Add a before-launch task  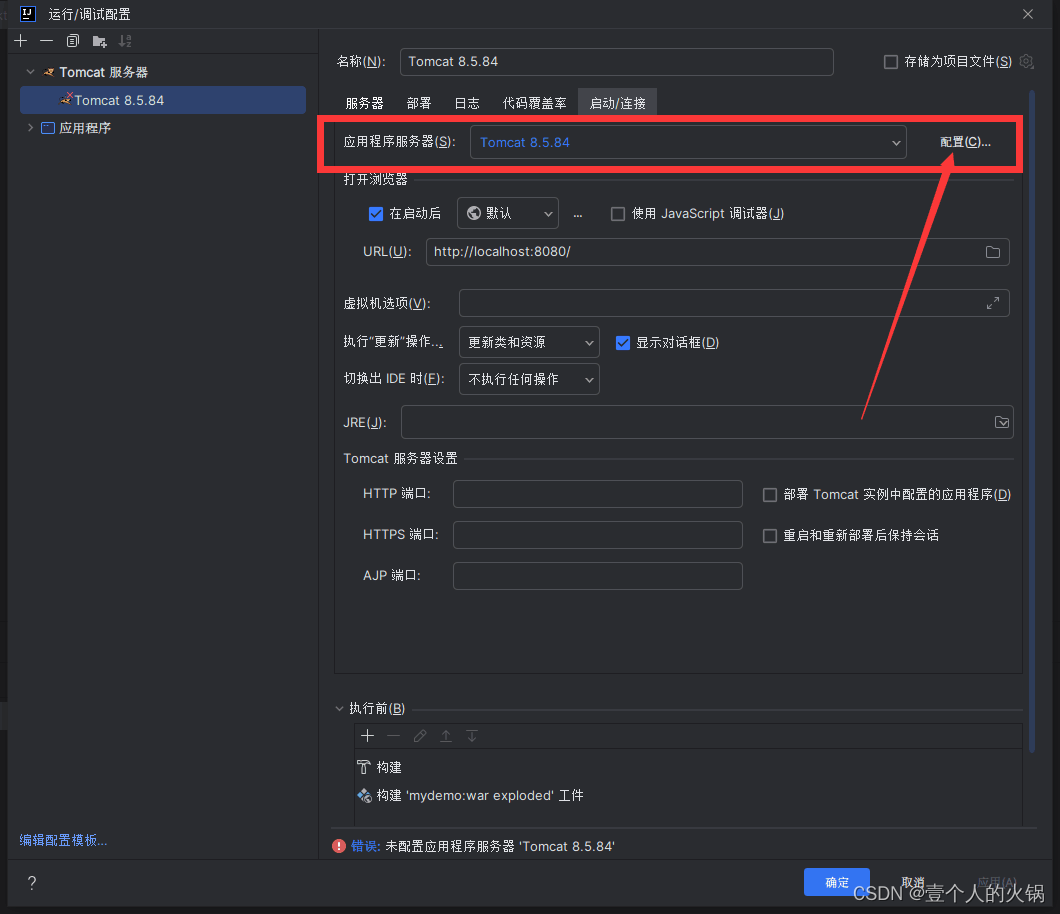click(368, 736)
